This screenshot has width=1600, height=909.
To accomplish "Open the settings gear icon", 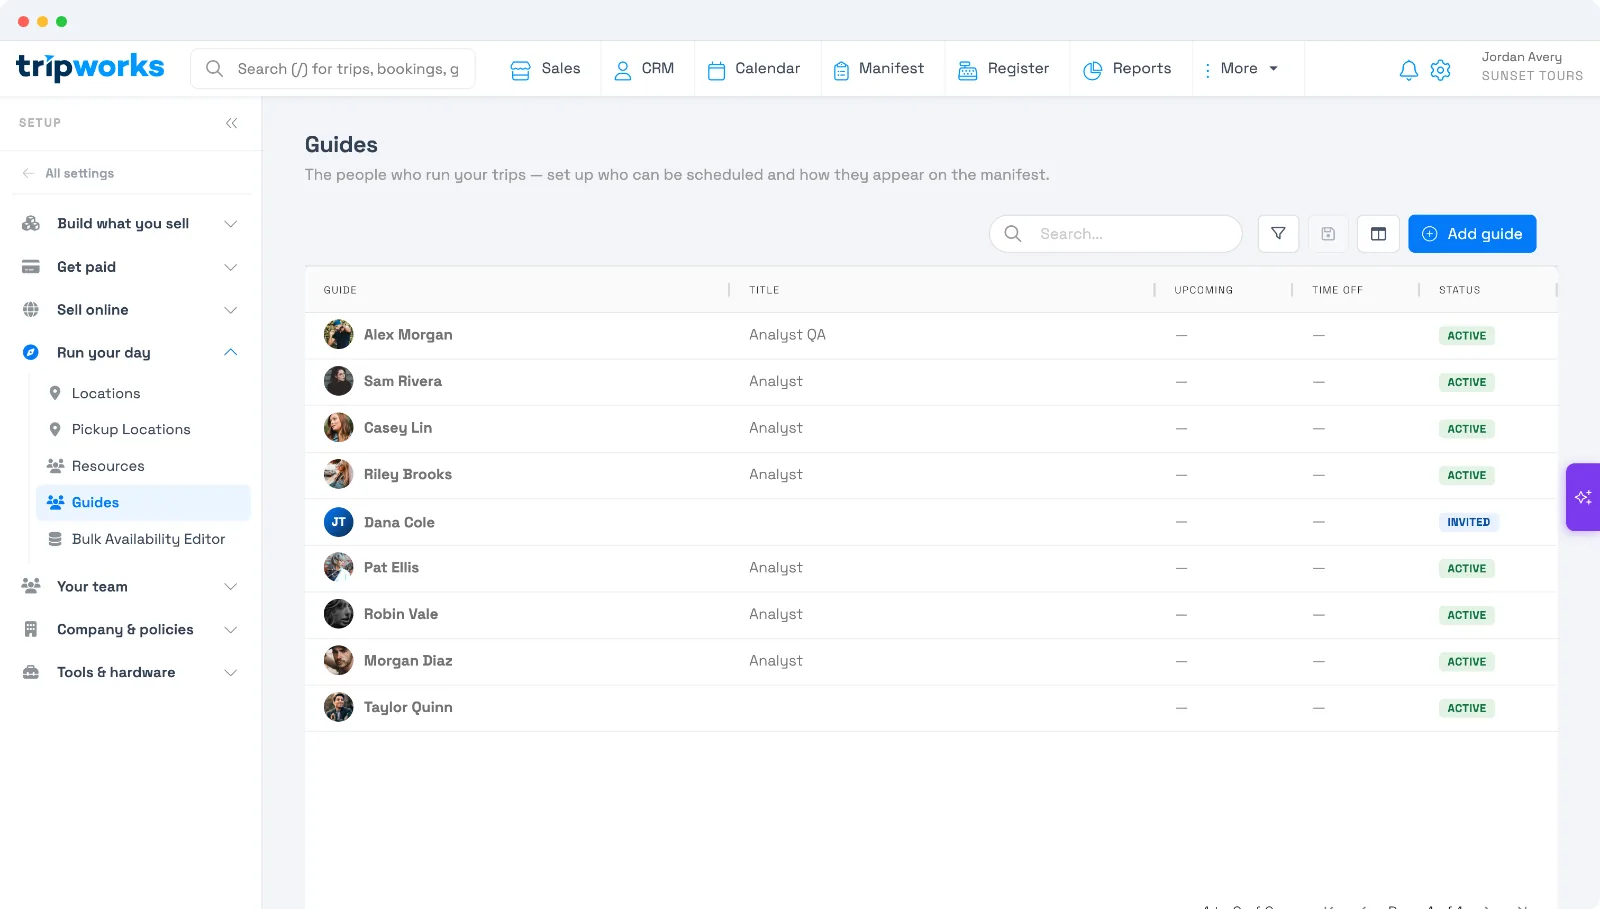I will tap(1440, 70).
